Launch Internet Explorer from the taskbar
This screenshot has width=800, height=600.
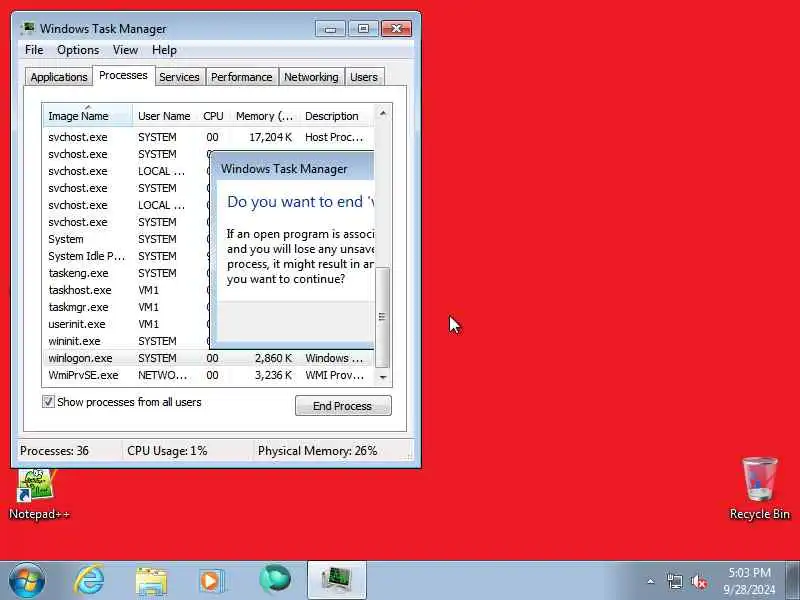pos(89,581)
